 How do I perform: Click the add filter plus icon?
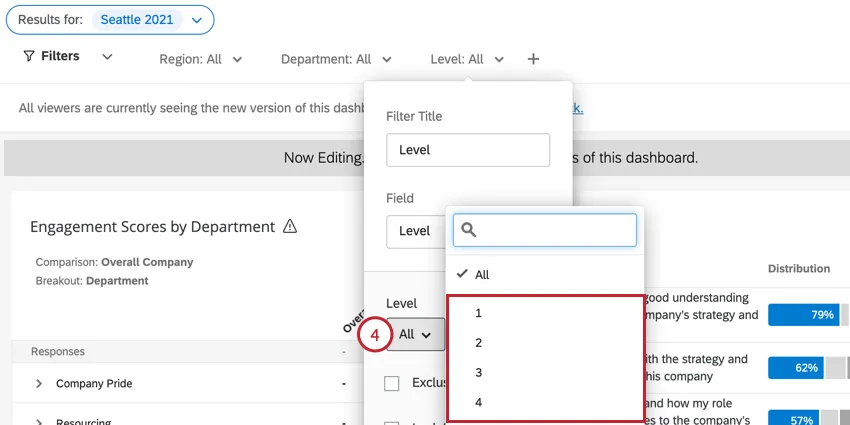[533, 59]
